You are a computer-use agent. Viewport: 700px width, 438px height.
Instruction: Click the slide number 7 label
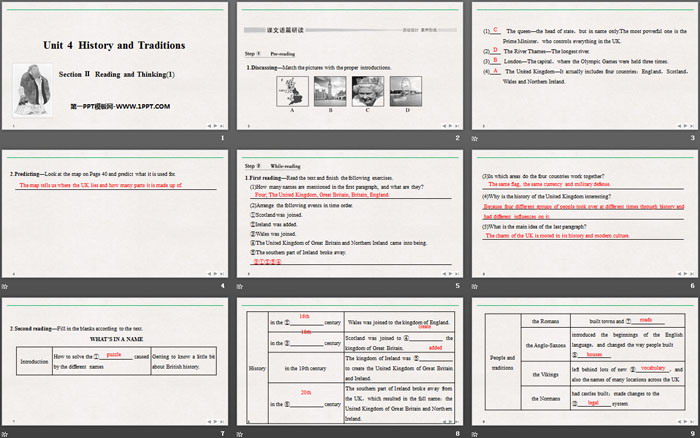(x=222, y=433)
